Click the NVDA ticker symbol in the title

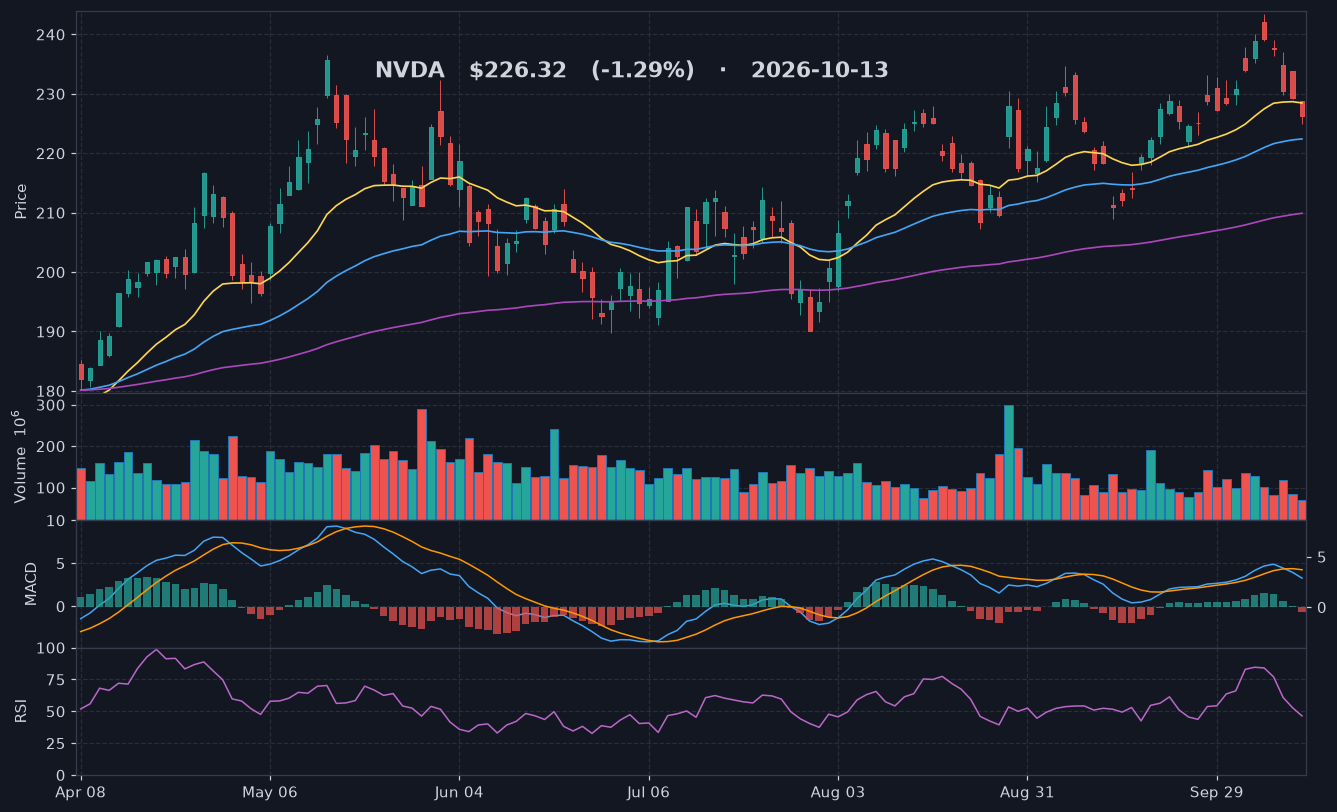(x=410, y=71)
